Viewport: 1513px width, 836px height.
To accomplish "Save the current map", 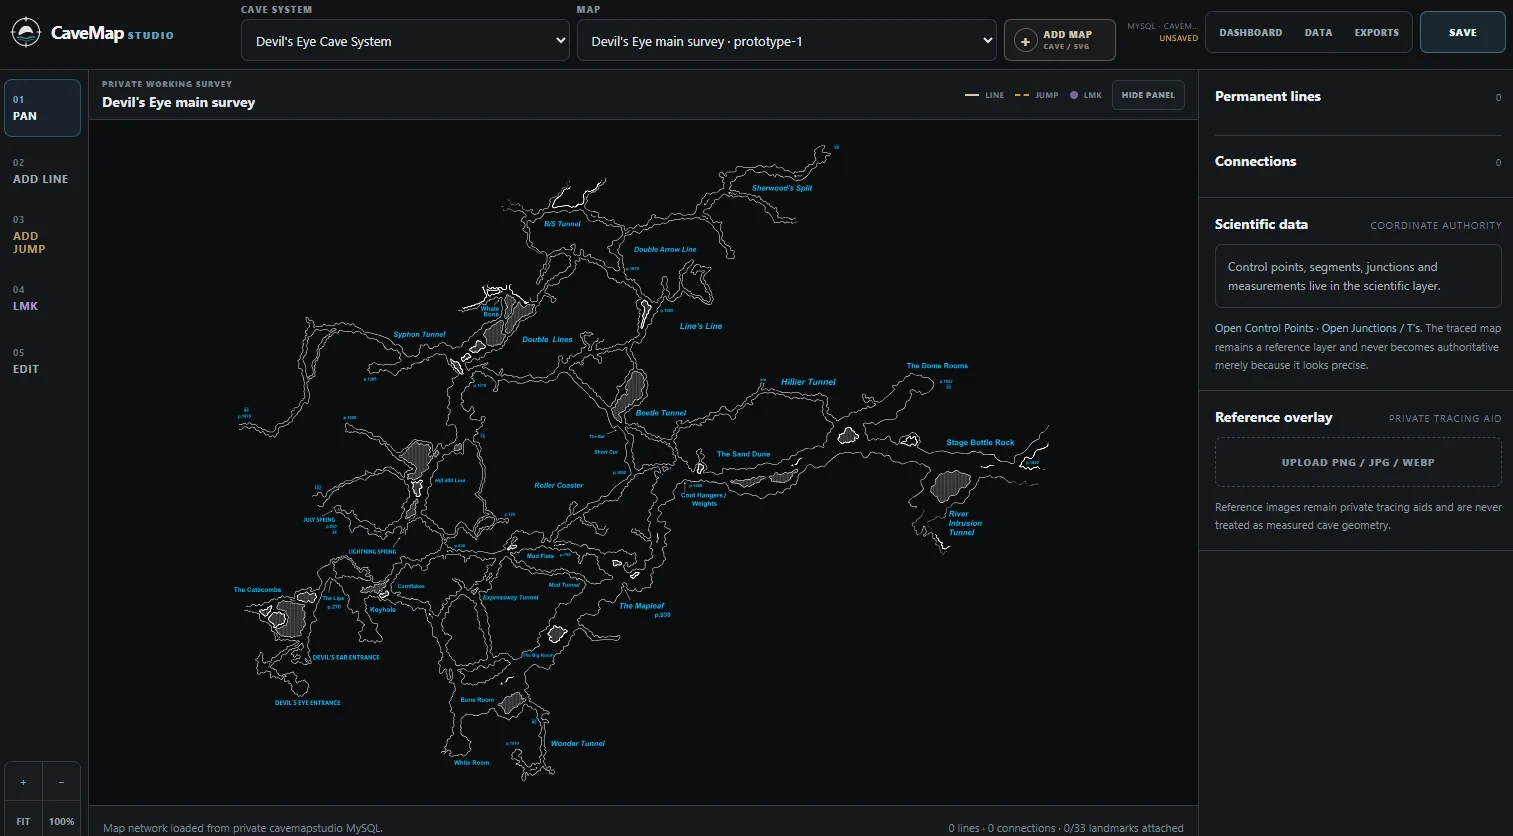I will [x=1462, y=32].
